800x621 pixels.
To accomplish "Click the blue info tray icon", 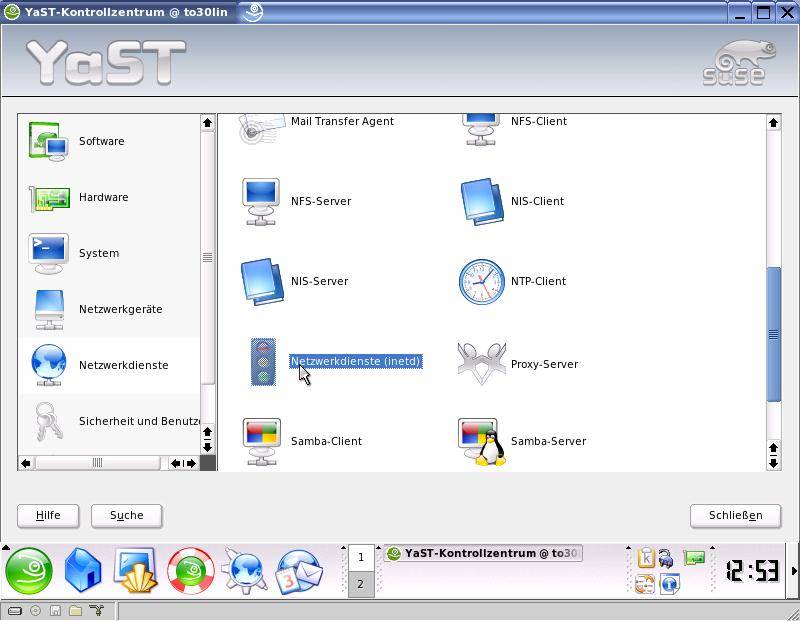I will tap(669, 584).
